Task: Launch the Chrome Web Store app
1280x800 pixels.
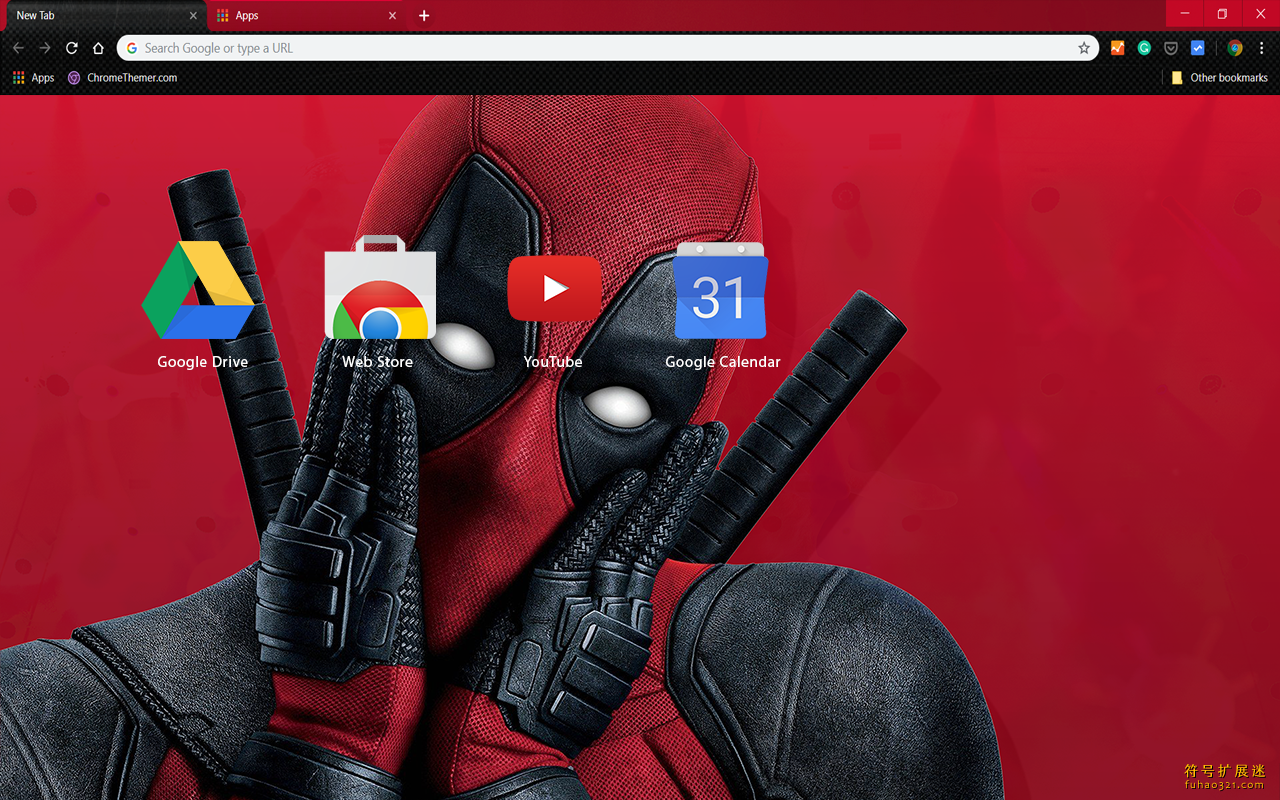Action: (x=379, y=304)
